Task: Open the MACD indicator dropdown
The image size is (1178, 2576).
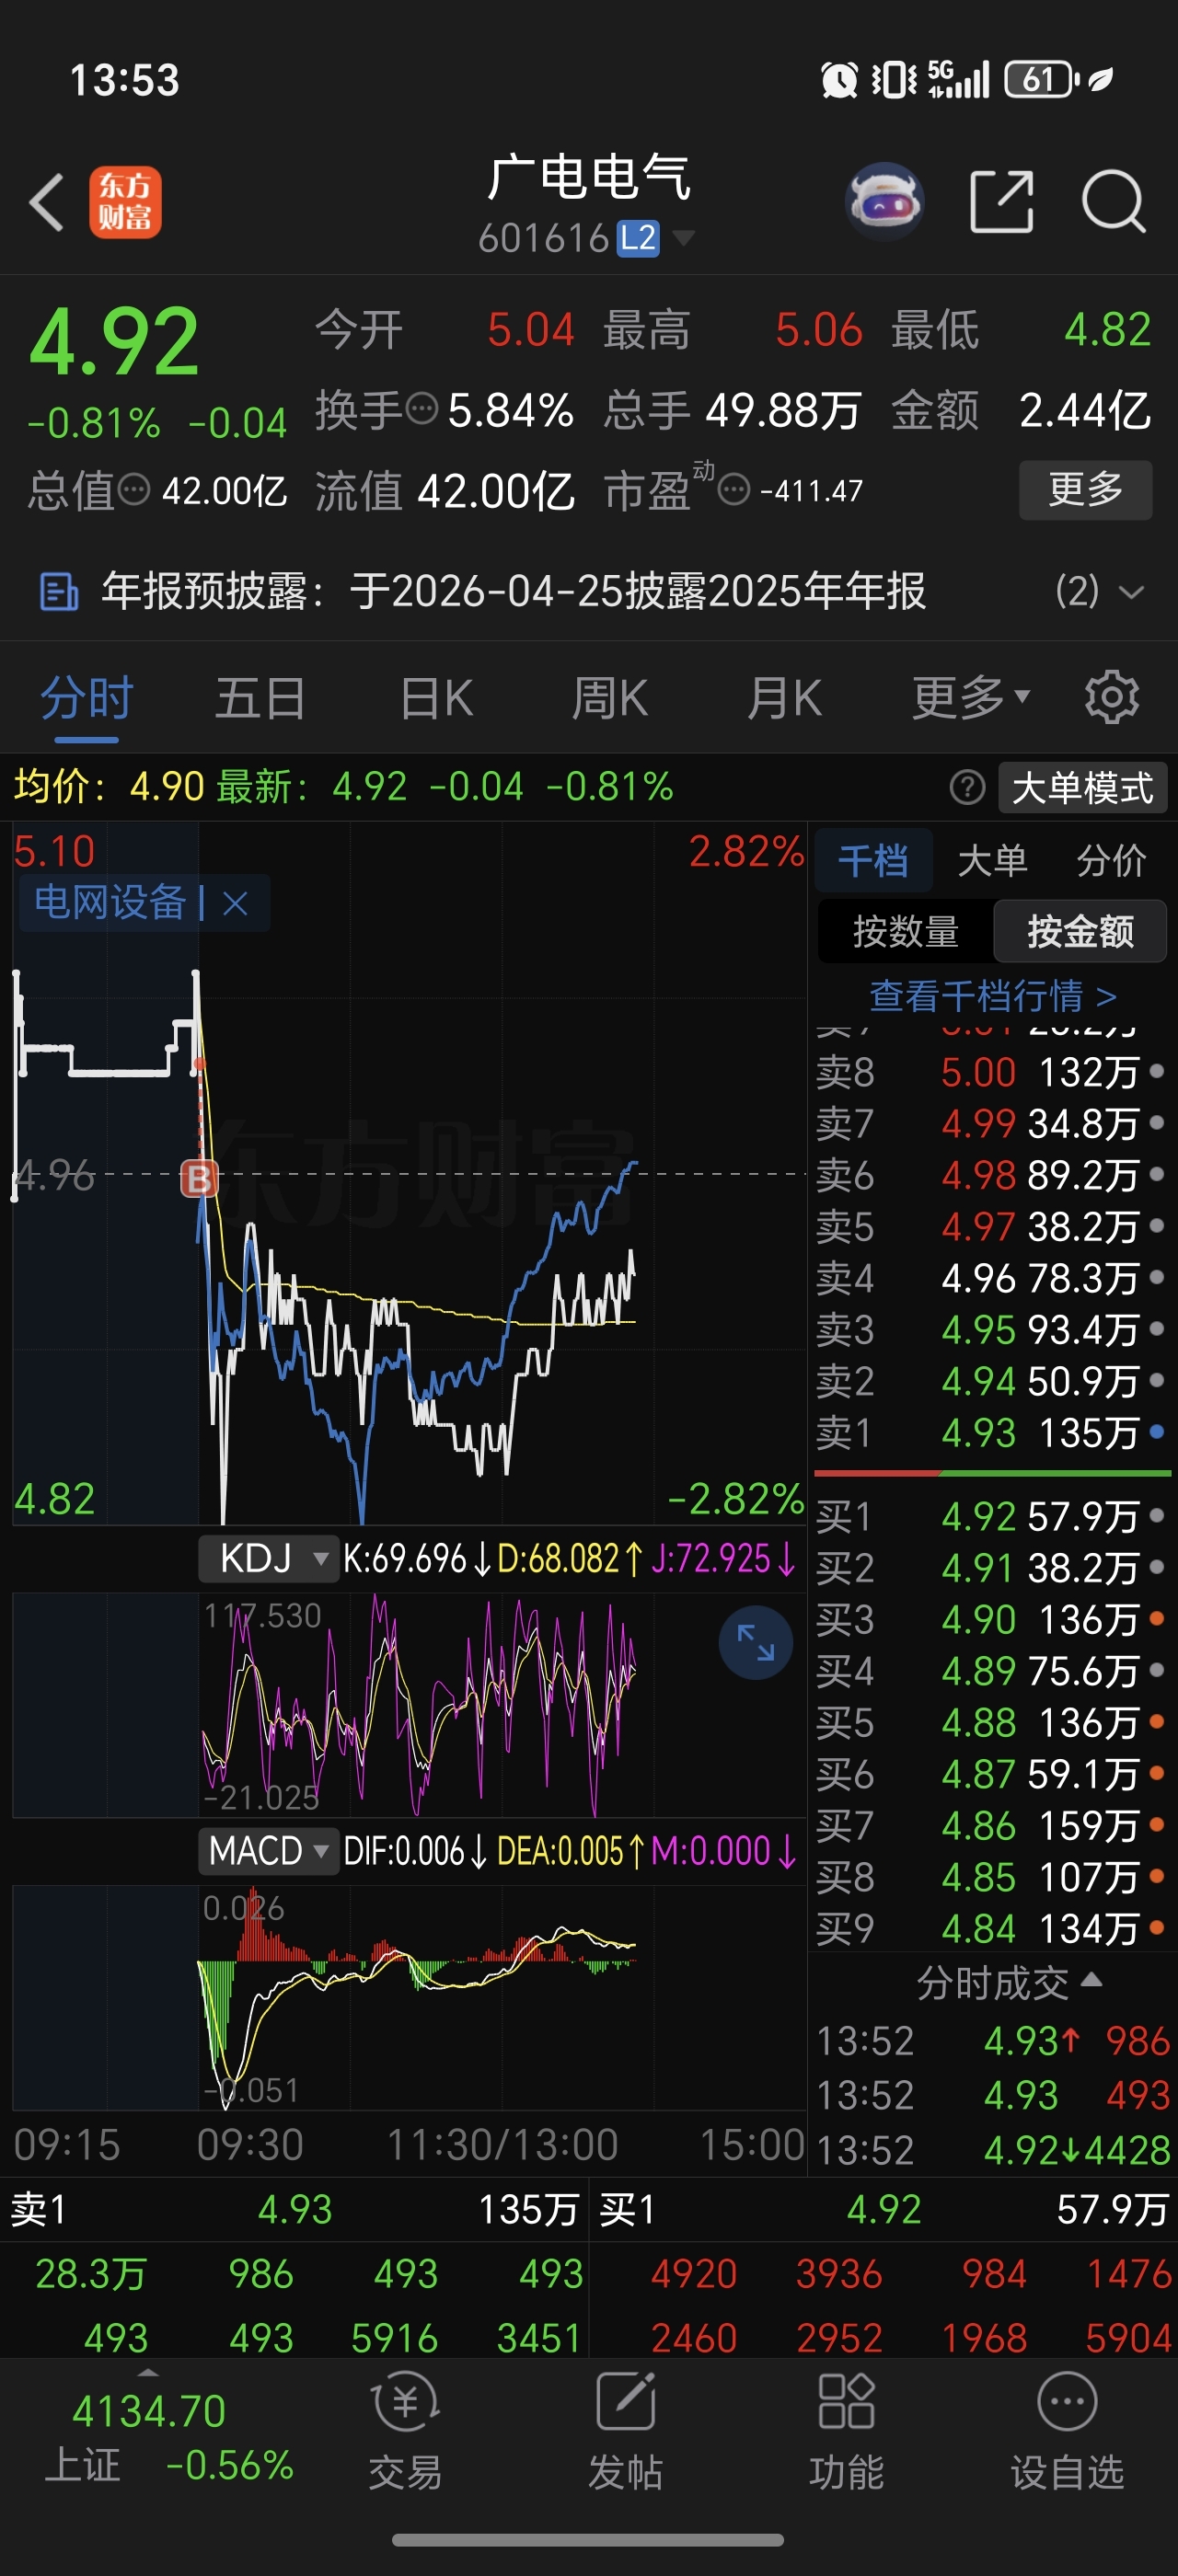Action: [270, 1851]
